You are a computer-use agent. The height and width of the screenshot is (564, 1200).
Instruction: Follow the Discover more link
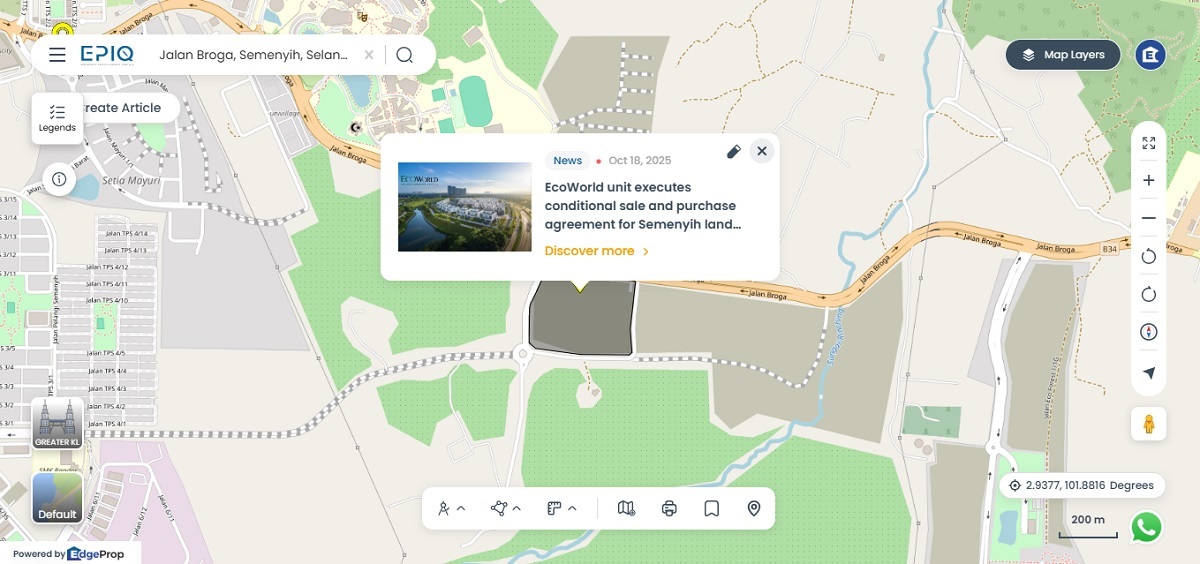(597, 251)
